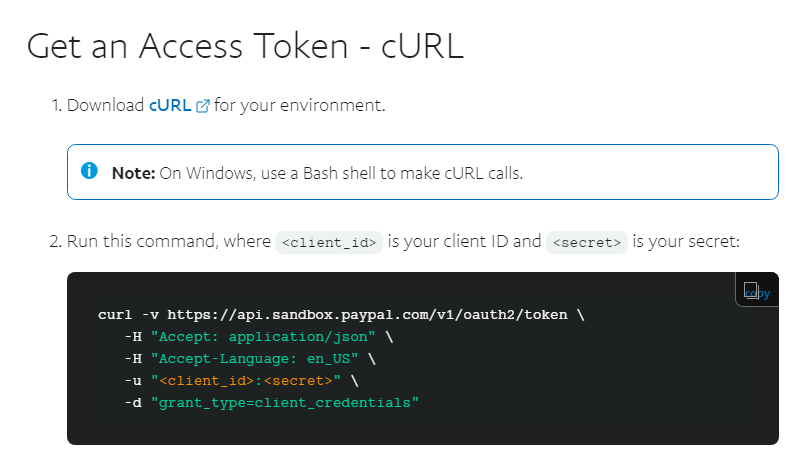Click the external link icon beside cURL
This screenshot has width=806, height=466.
pyautogui.click(x=203, y=106)
